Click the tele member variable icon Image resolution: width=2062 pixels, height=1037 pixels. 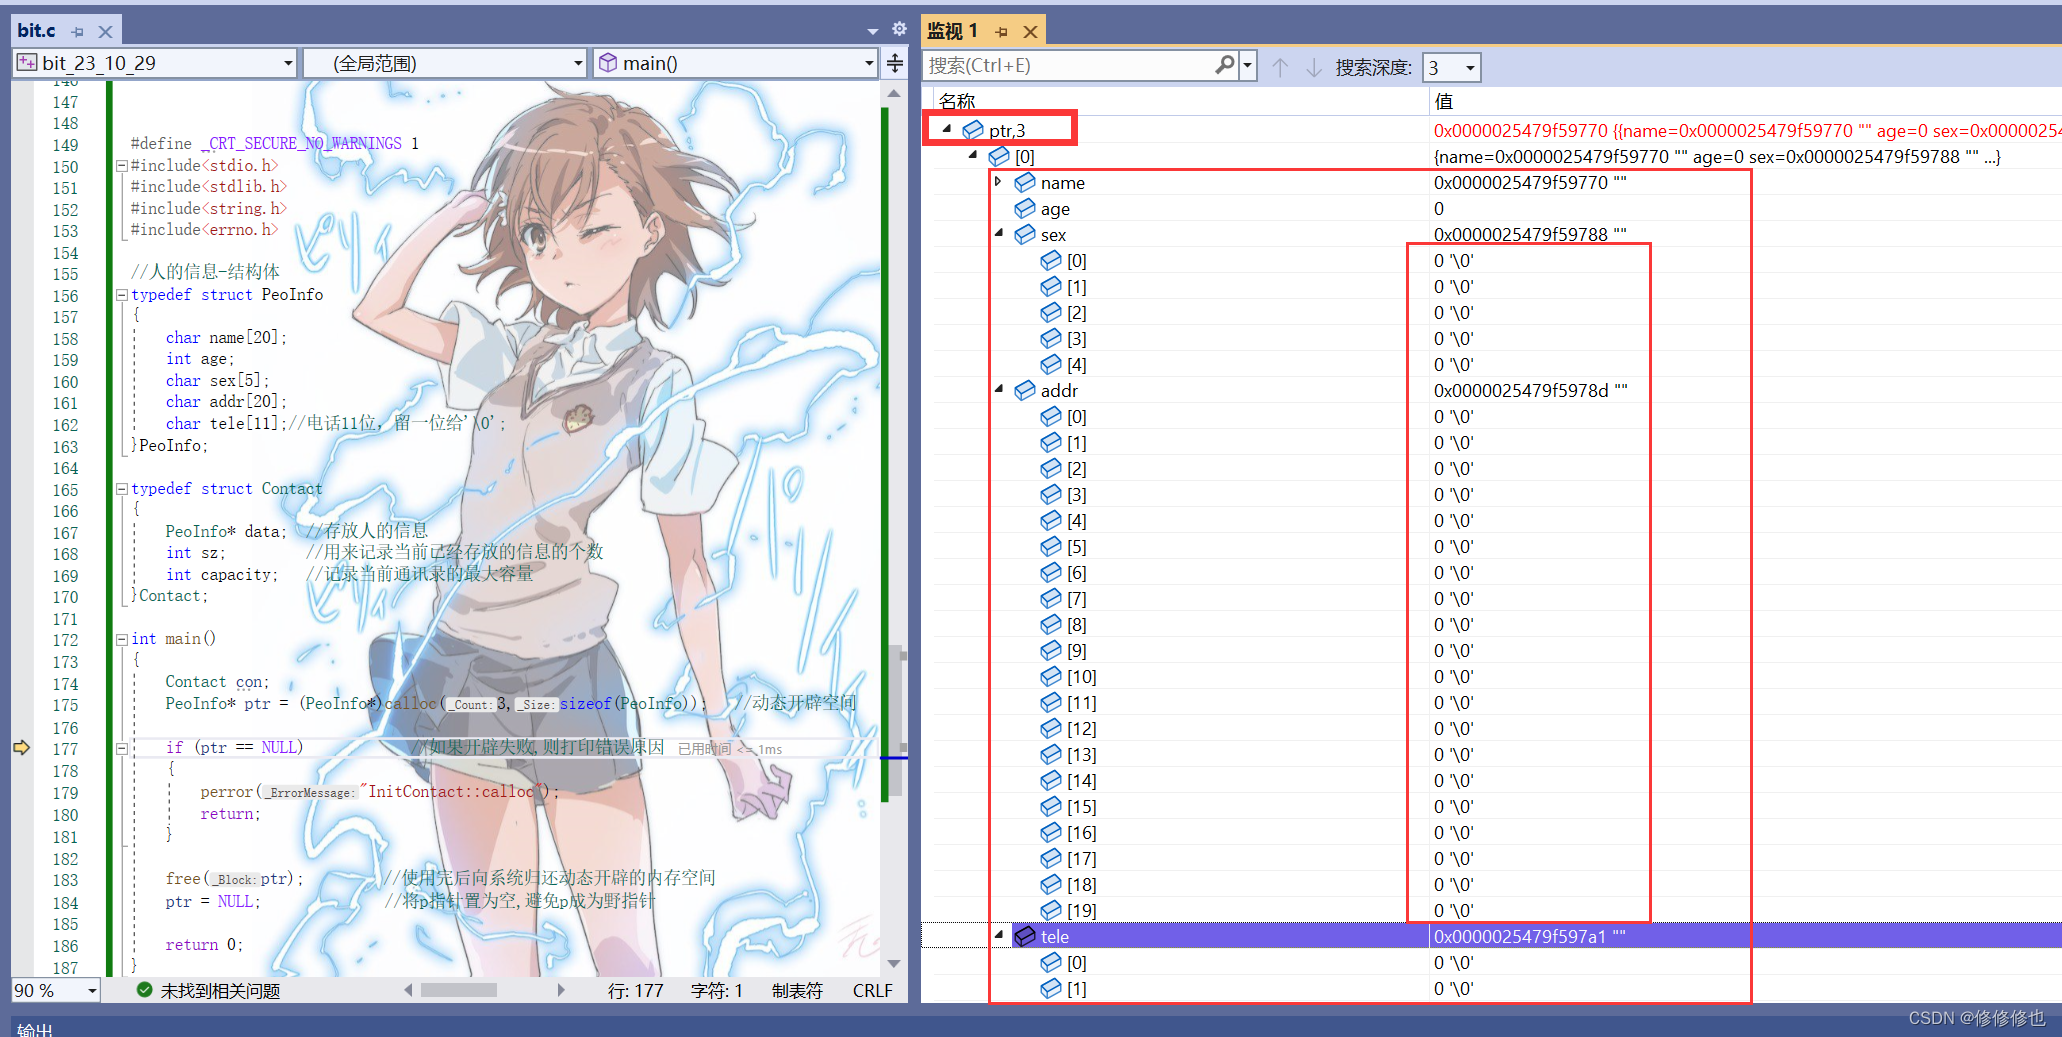click(x=1025, y=936)
